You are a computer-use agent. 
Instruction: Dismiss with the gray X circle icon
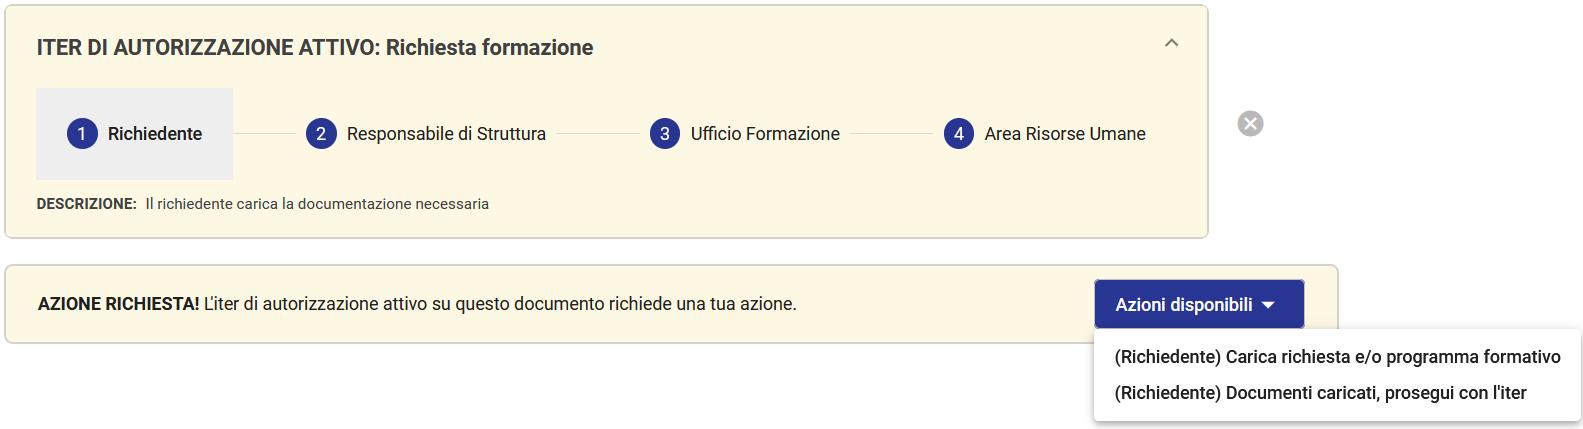point(1250,124)
